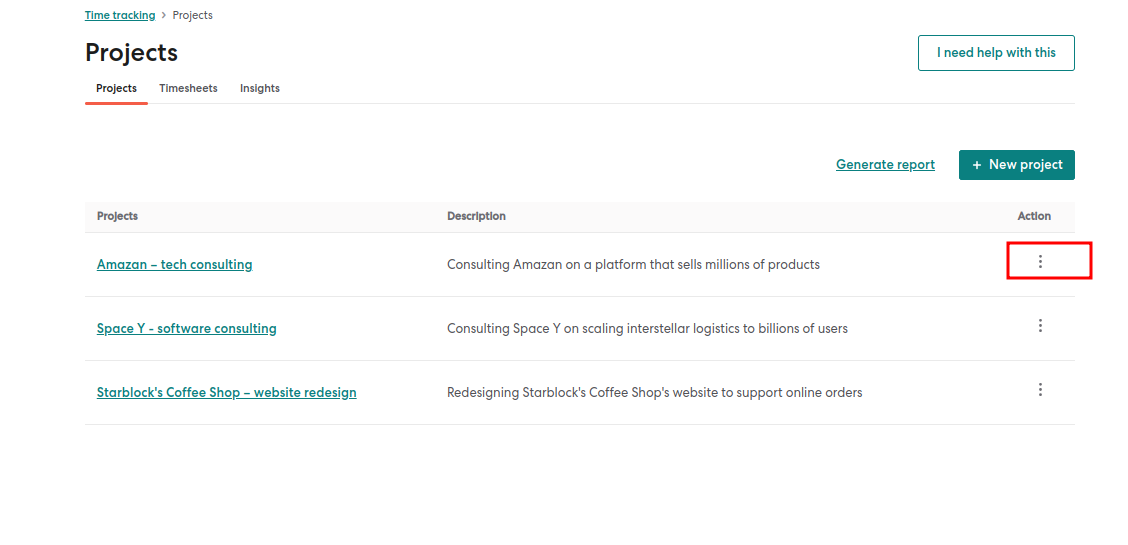Click 'I need help with this' button

click(x=996, y=53)
